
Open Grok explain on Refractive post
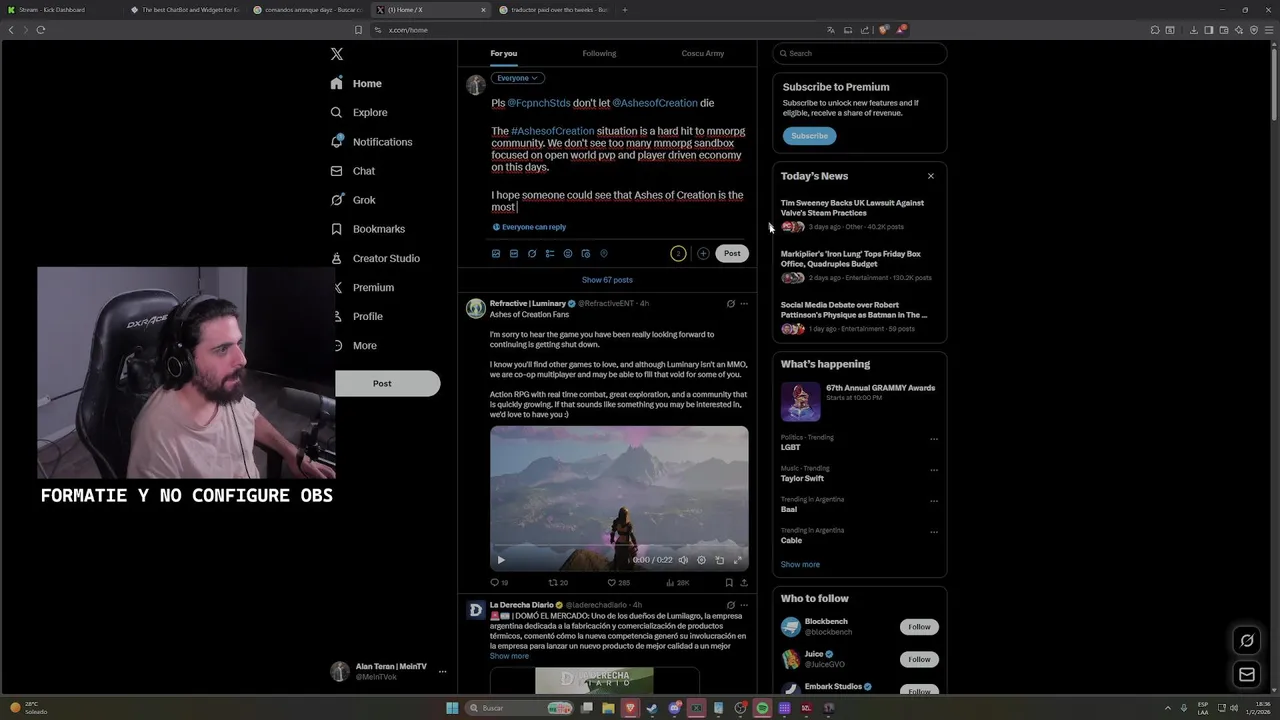point(730,304)
